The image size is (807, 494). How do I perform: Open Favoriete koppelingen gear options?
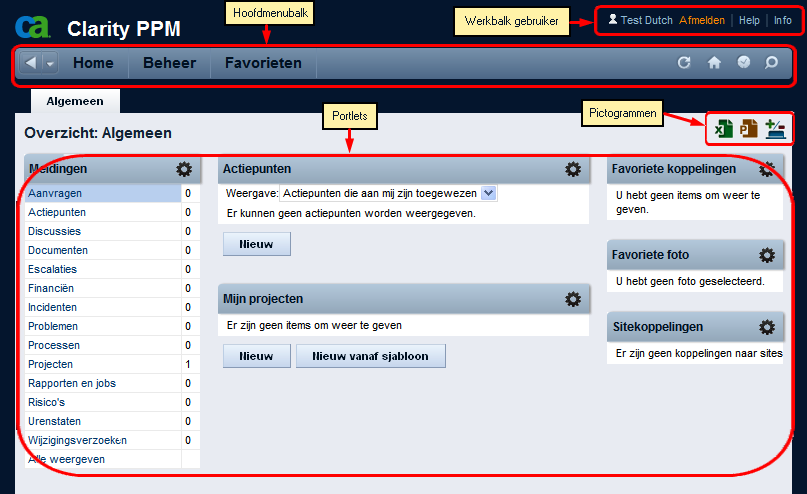click(x=767, y=169)
